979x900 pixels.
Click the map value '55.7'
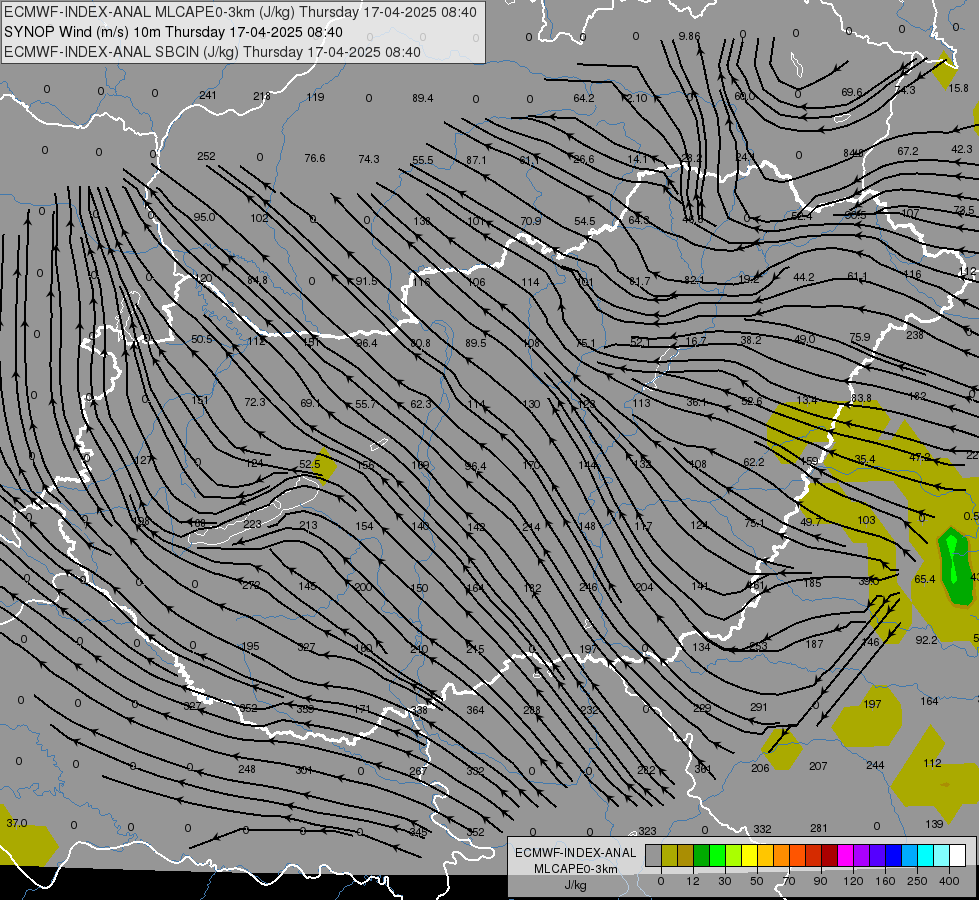[366, 404]
